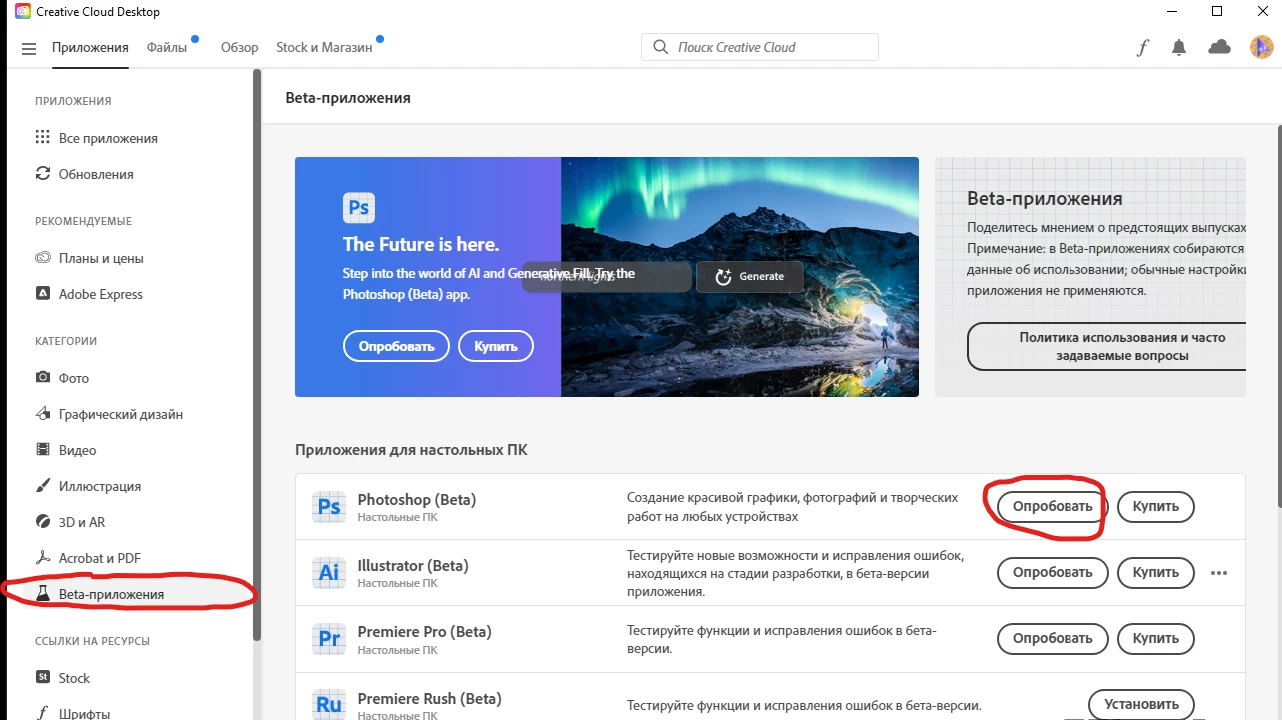
Task: Check cloud sync status icon
Action: 1219,47
